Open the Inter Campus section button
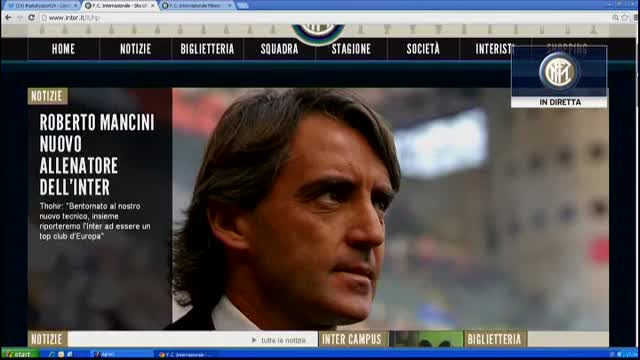 352,339
